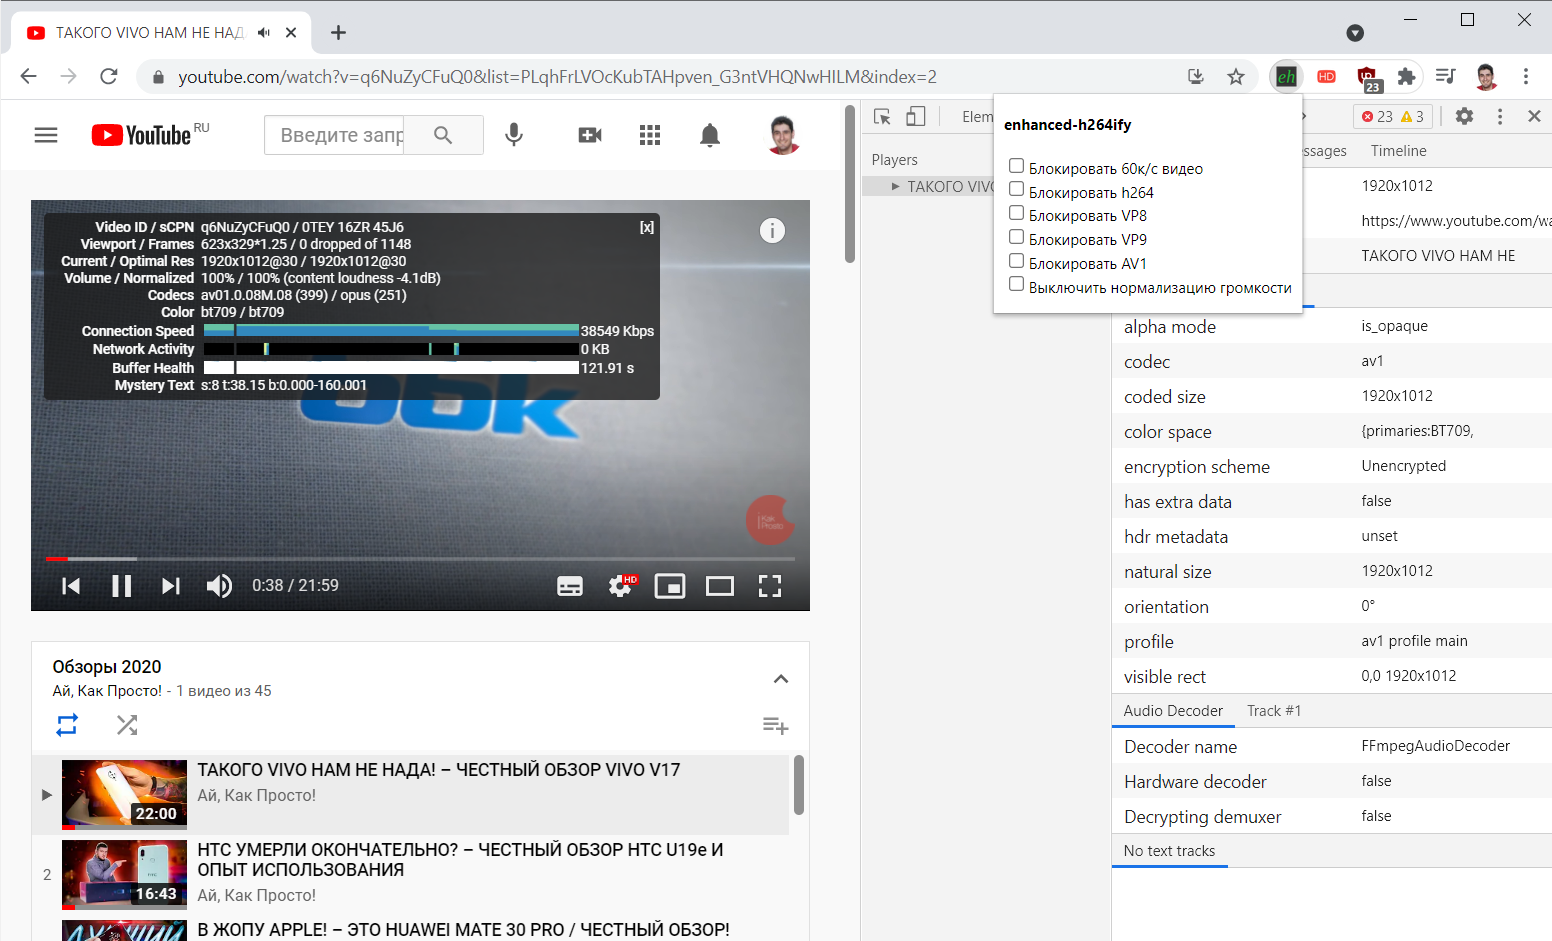Go back in browser history
1552x941 pixels.
(28, 77)
